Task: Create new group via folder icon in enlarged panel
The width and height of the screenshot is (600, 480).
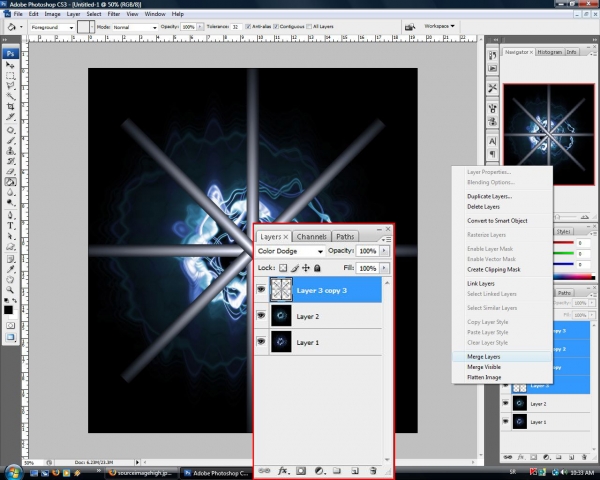Action: [x=337, y=471]
